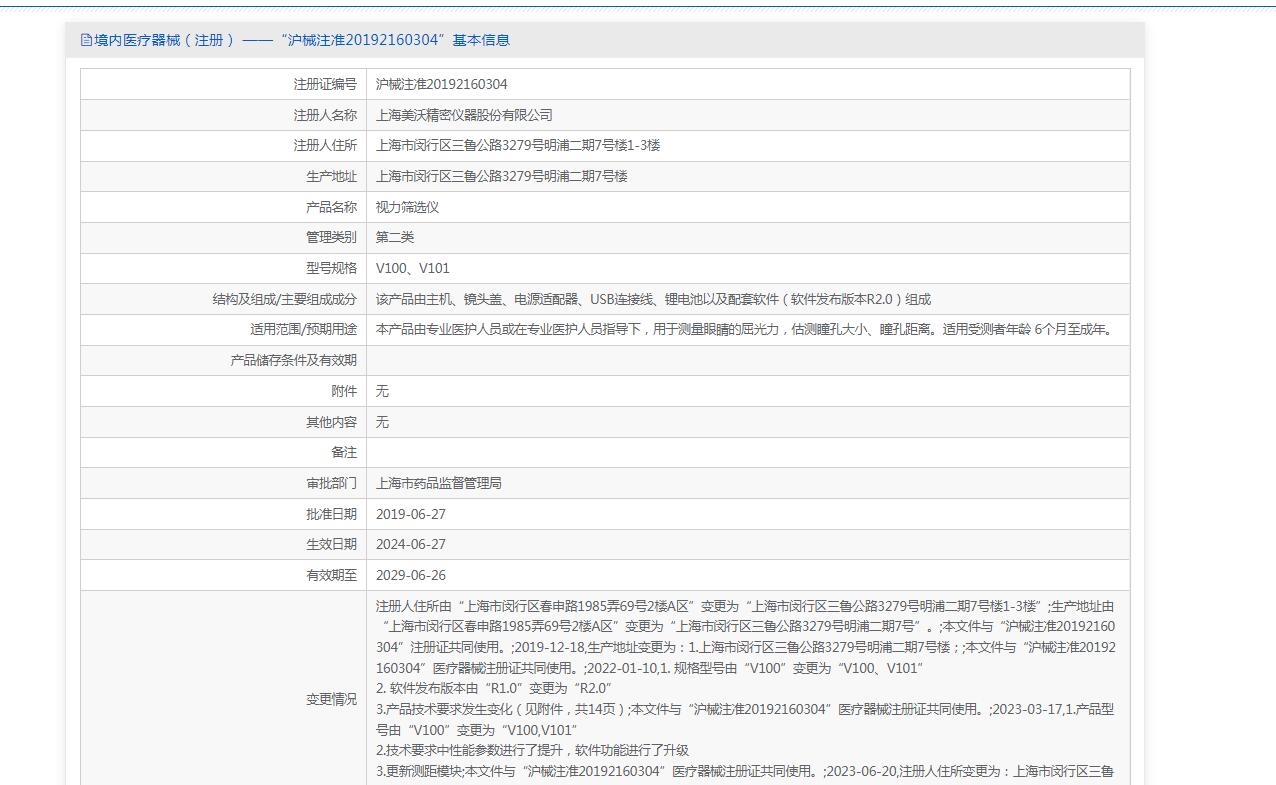Click the empty 产品储存条件及有效期 value cell

point(747,360)
